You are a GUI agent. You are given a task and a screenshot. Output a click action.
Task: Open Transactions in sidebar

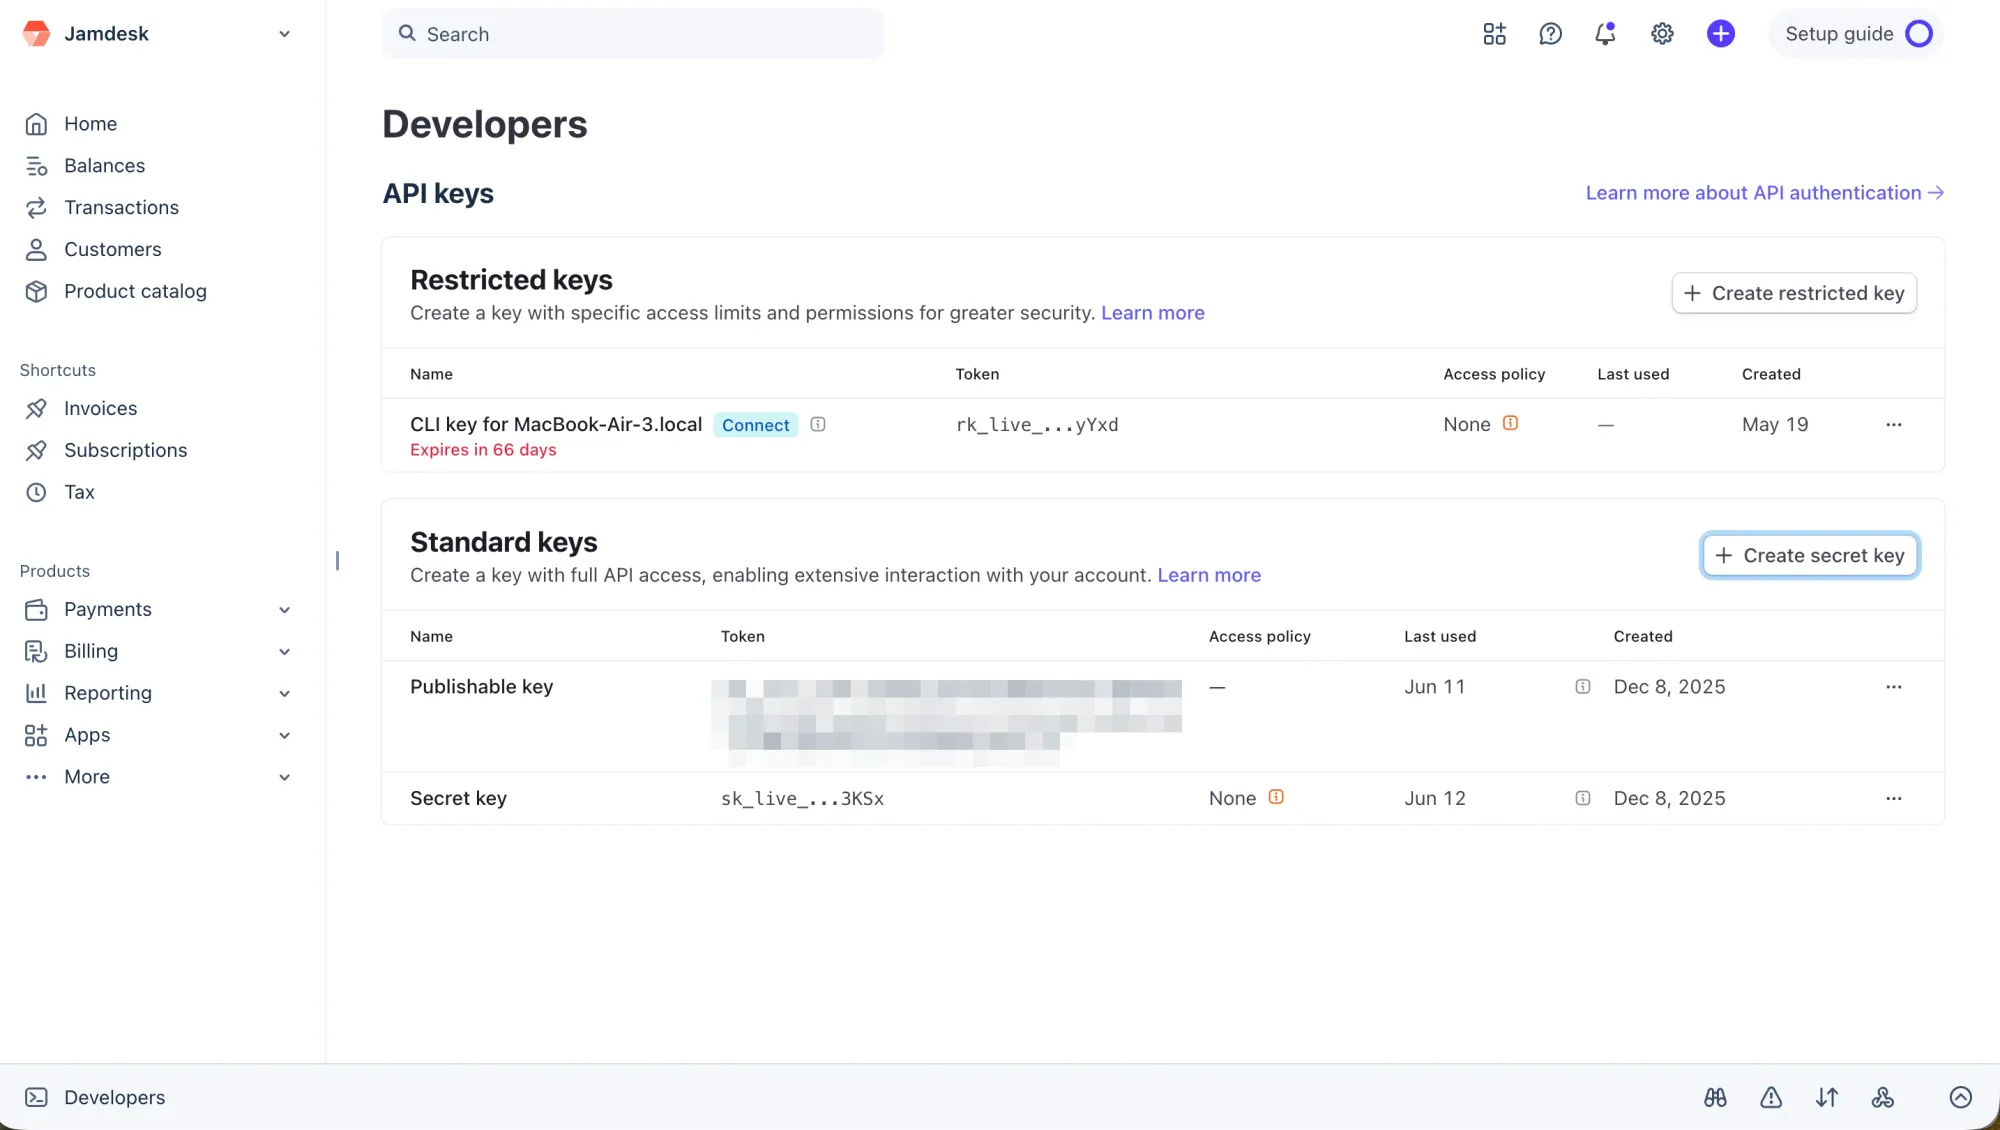click(121, 208)
